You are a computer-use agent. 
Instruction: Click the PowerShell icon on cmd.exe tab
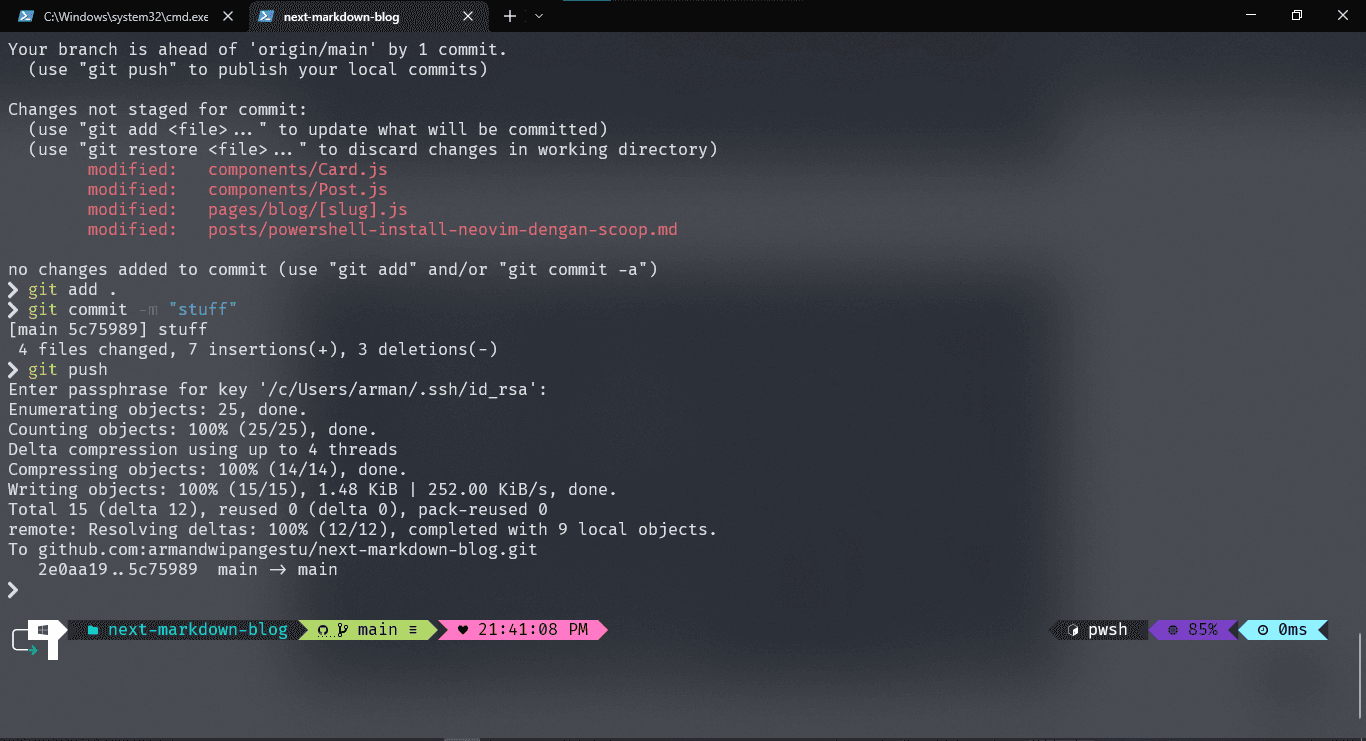coord(26,16)
